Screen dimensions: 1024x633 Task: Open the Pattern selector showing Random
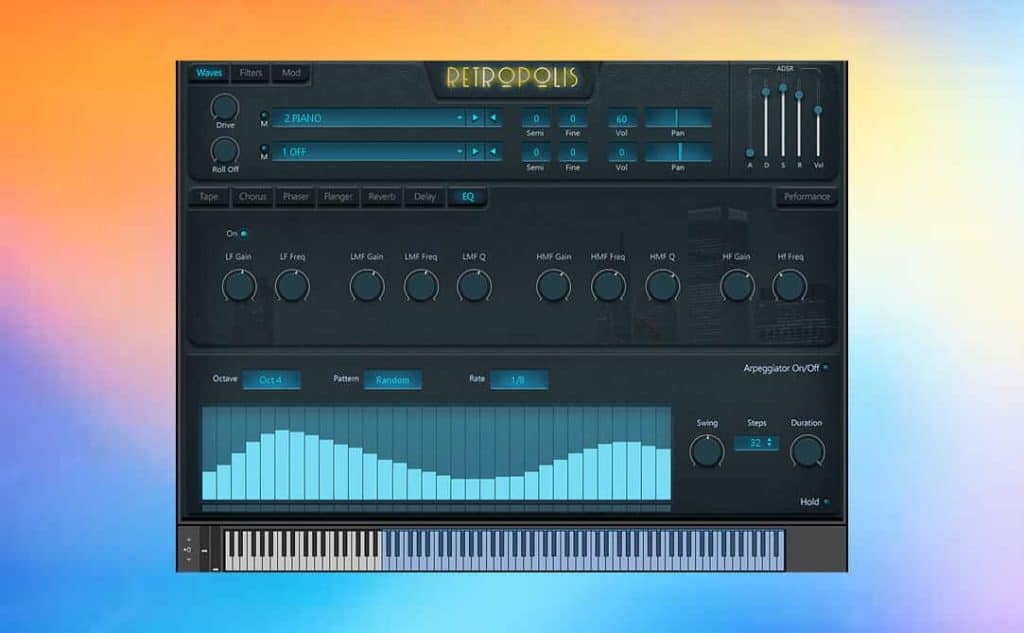392,380
